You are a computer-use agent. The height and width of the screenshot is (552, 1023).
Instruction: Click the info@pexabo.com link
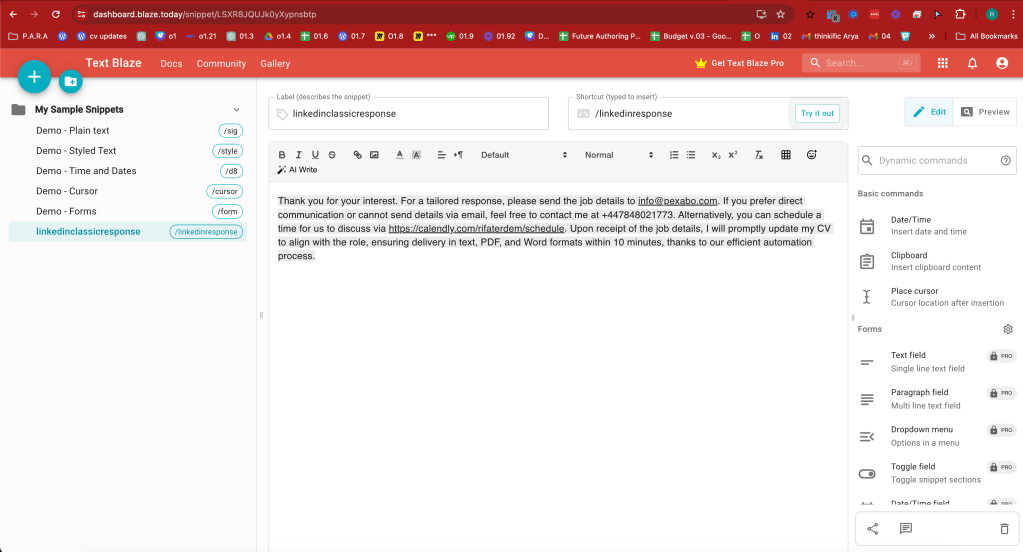(677, 201)
